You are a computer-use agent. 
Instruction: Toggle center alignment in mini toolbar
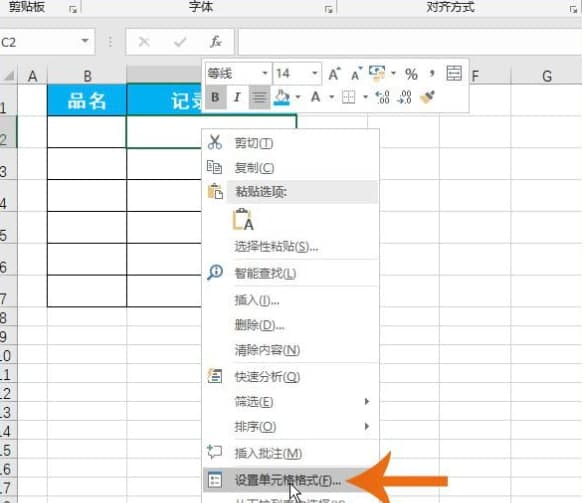coord(259,98)
